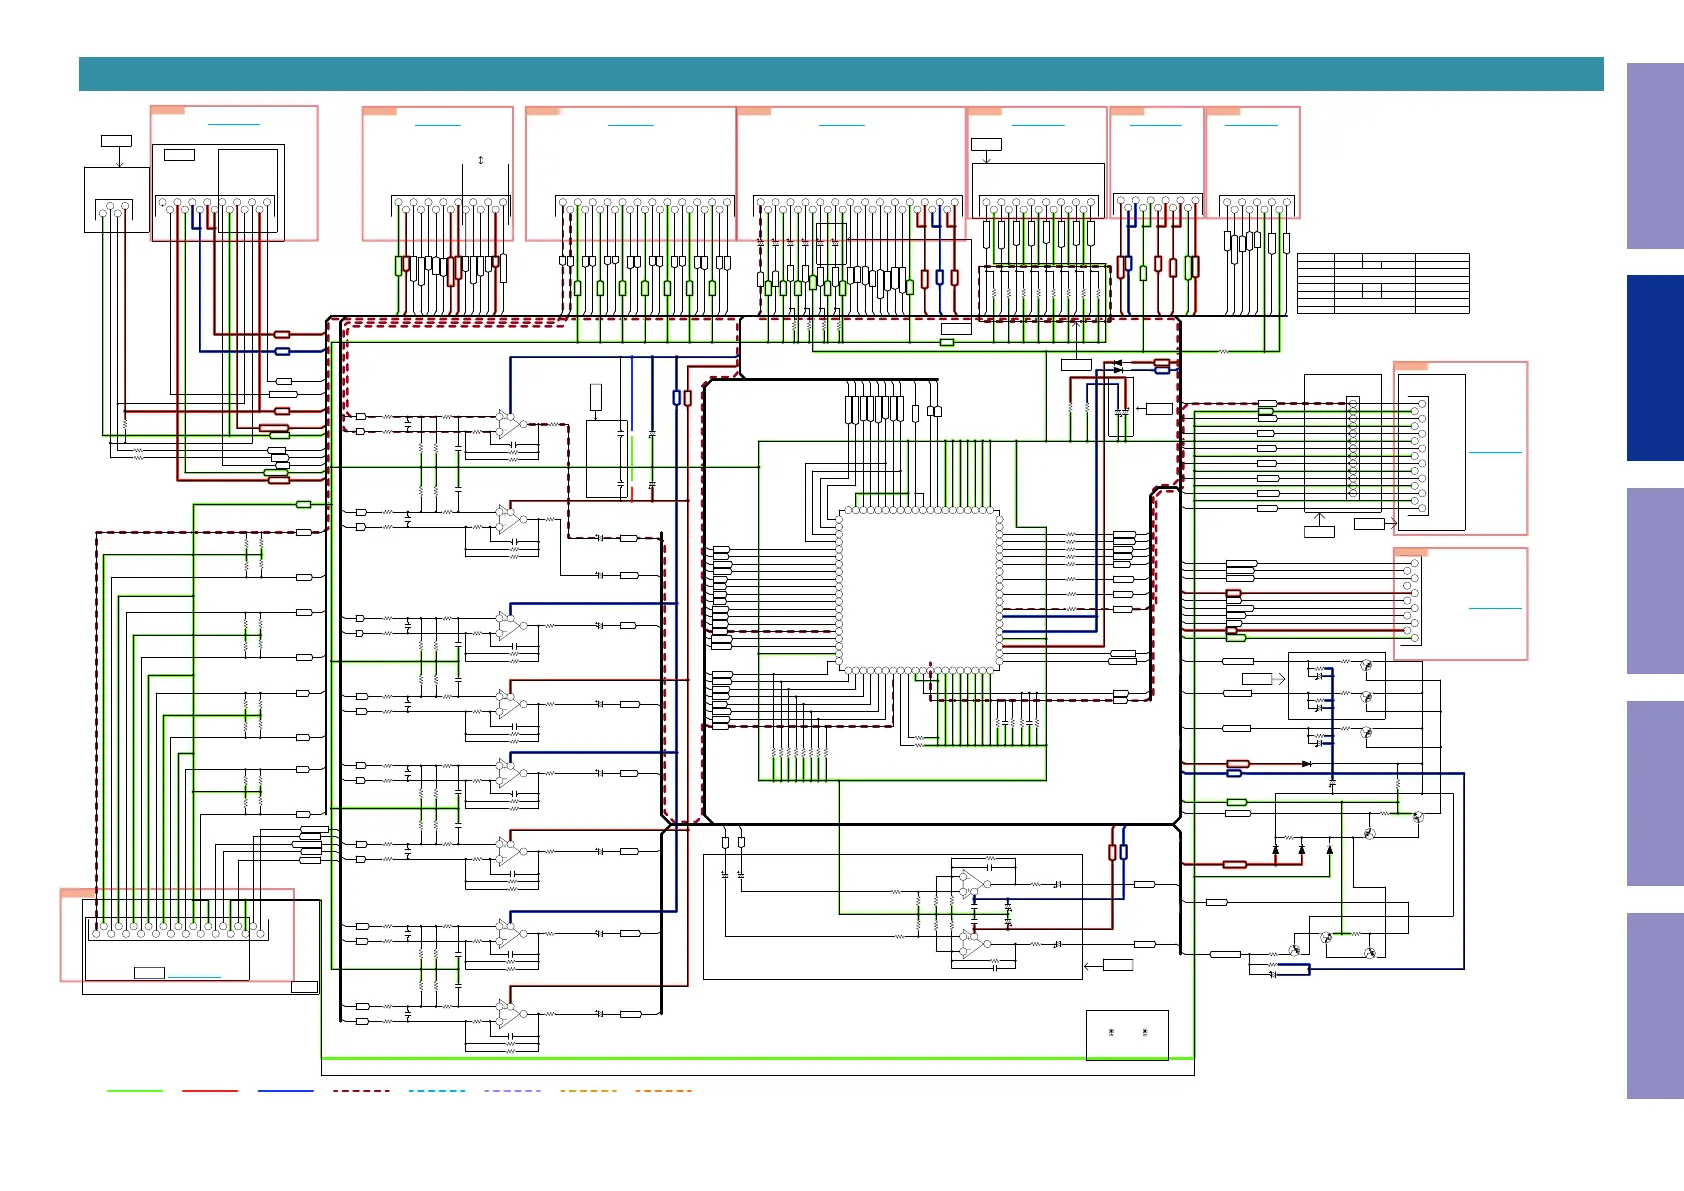Click the large central square IC chip
1684x1191 pixels.
pos(919,590)
